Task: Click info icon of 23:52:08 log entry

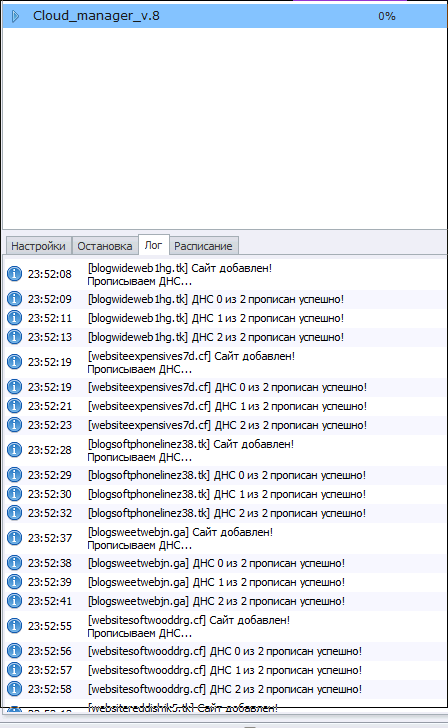Action: pos(14,274)
